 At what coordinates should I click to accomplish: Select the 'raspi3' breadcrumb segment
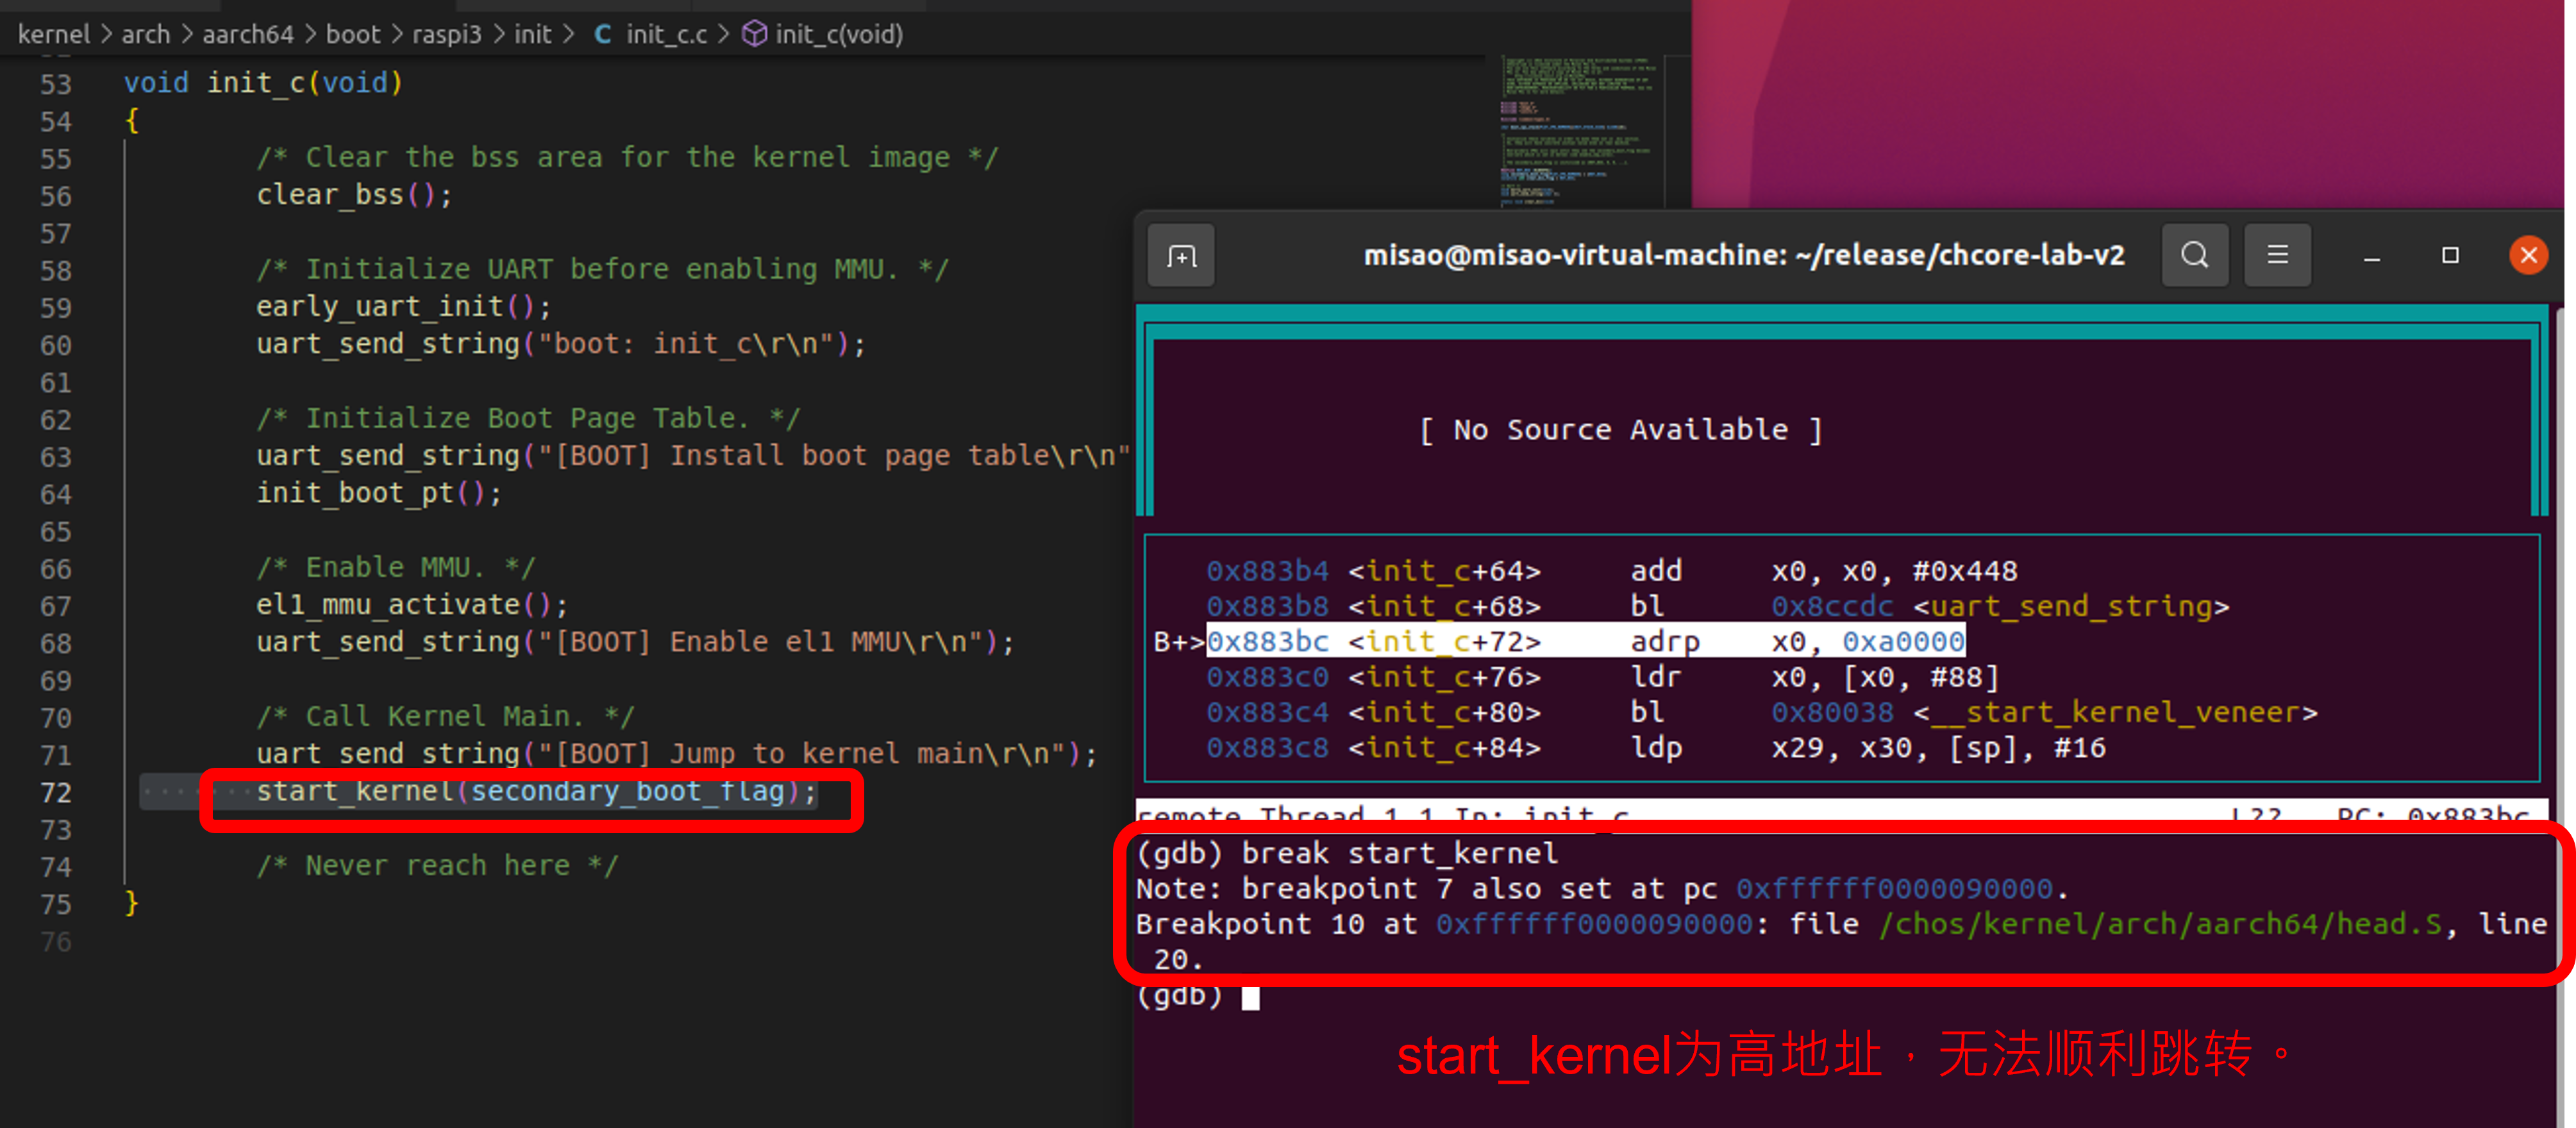[447, 34]
